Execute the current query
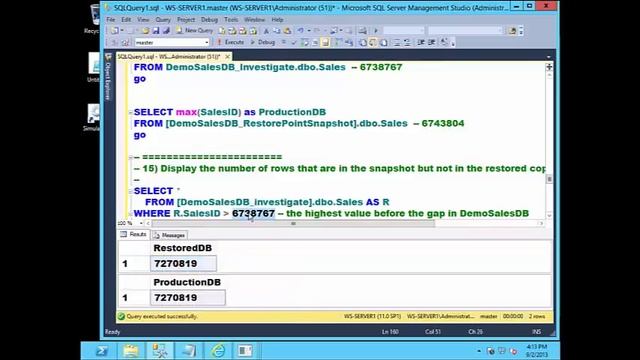The width and height of the screenshot is (640, 360). pos(231,42)
